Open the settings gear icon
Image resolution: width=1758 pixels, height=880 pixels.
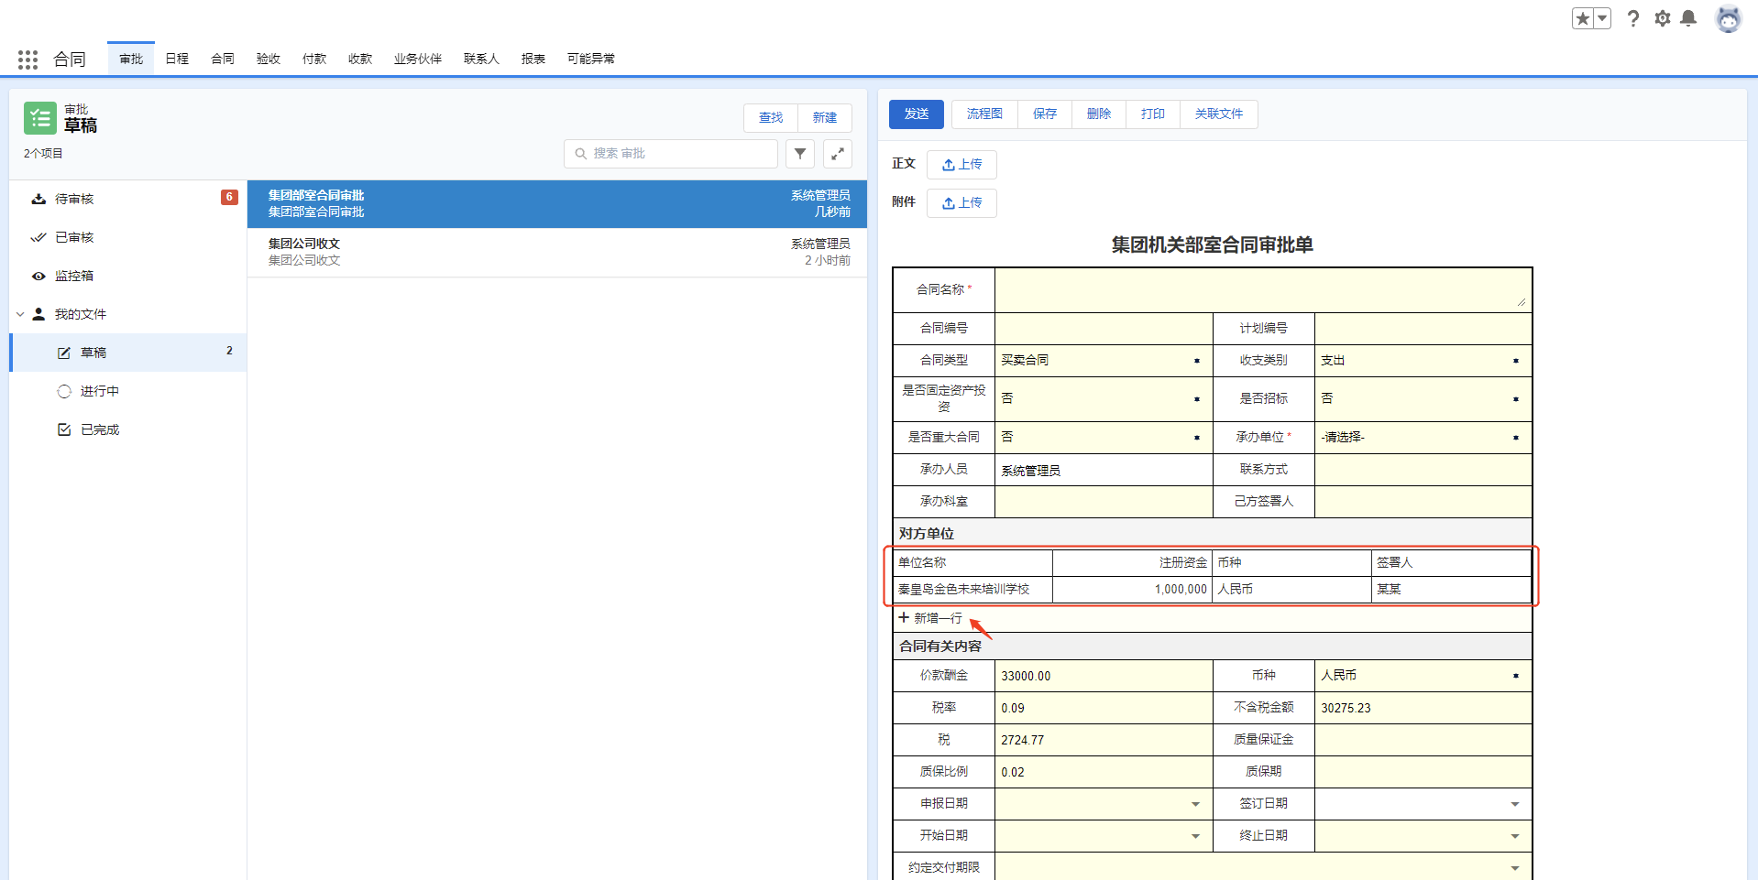pyautogui.click(x=1662, y=18)
